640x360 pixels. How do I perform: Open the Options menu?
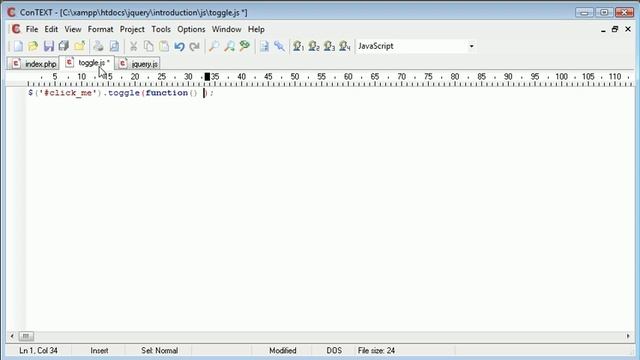[191, 29]
